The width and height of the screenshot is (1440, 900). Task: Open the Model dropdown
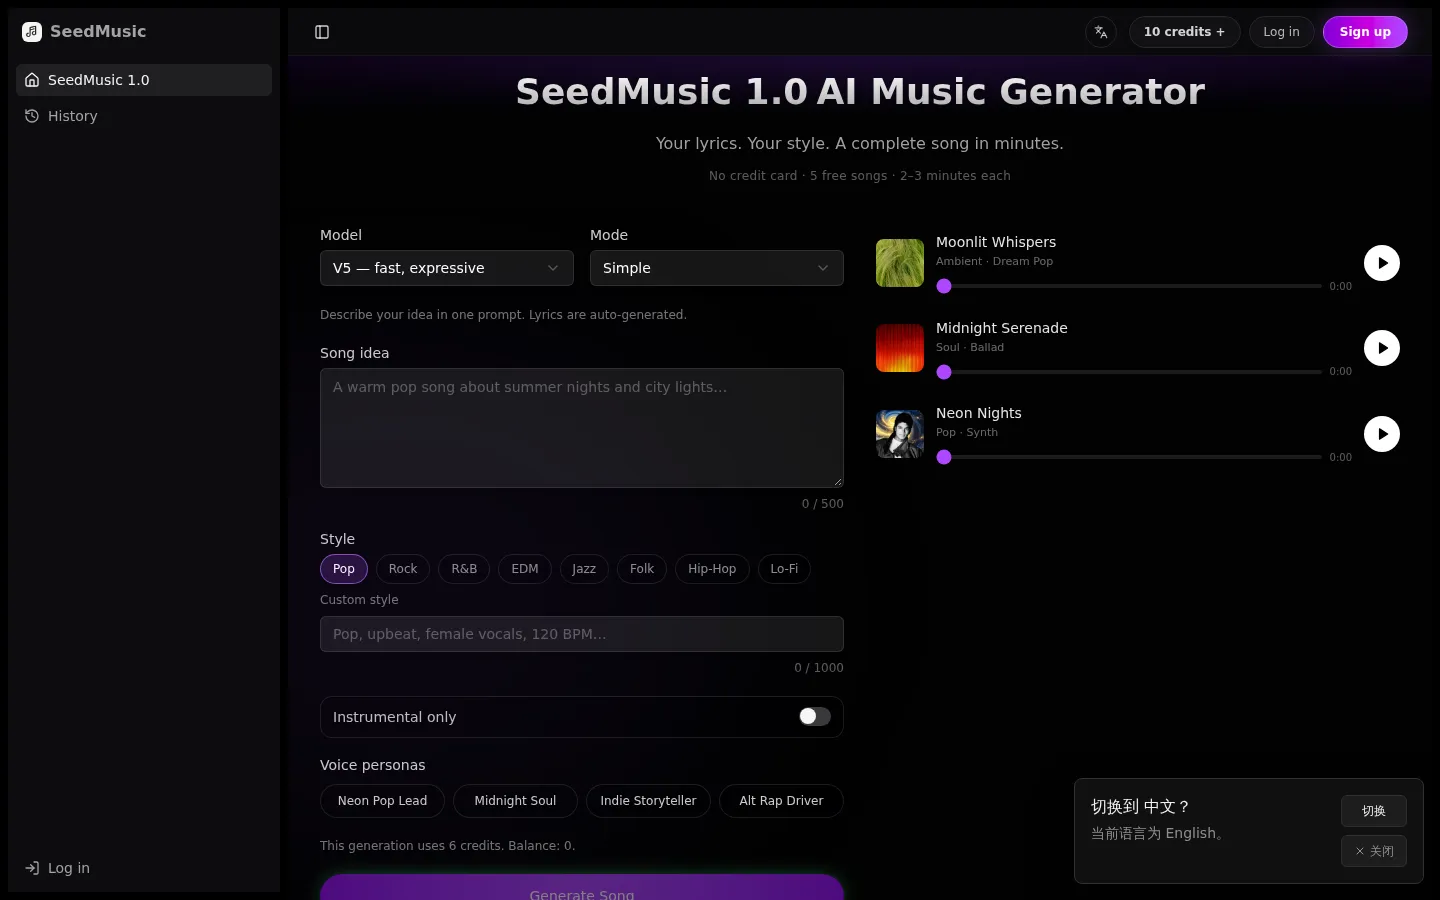(447, 268)
